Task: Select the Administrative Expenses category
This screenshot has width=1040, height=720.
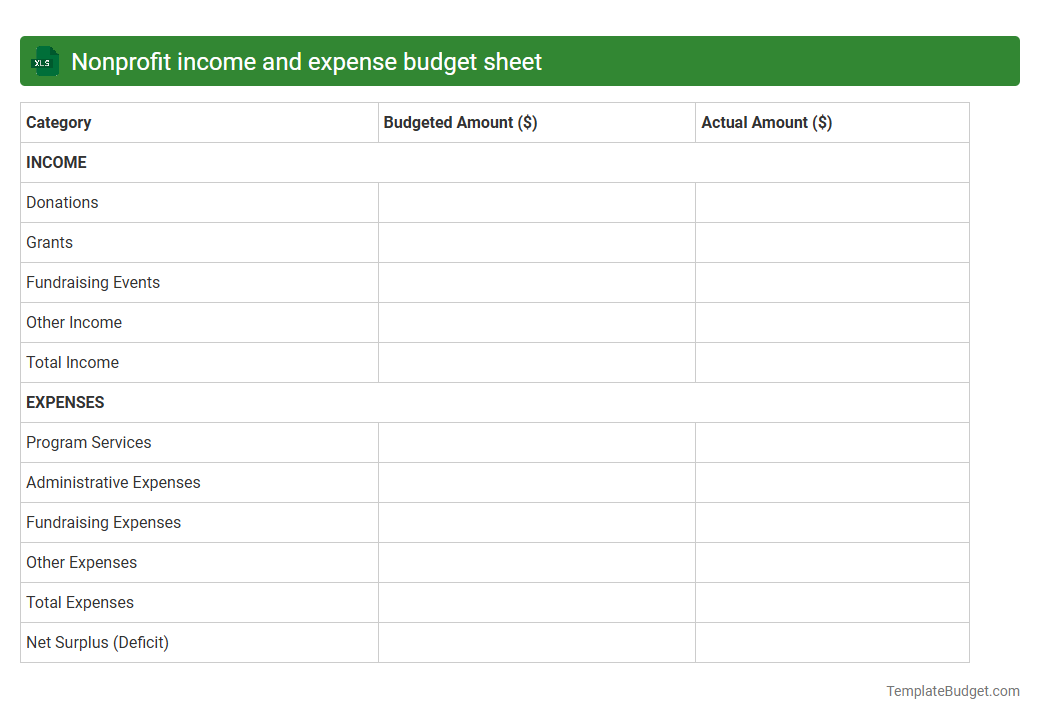Action: tap(113, 482)
